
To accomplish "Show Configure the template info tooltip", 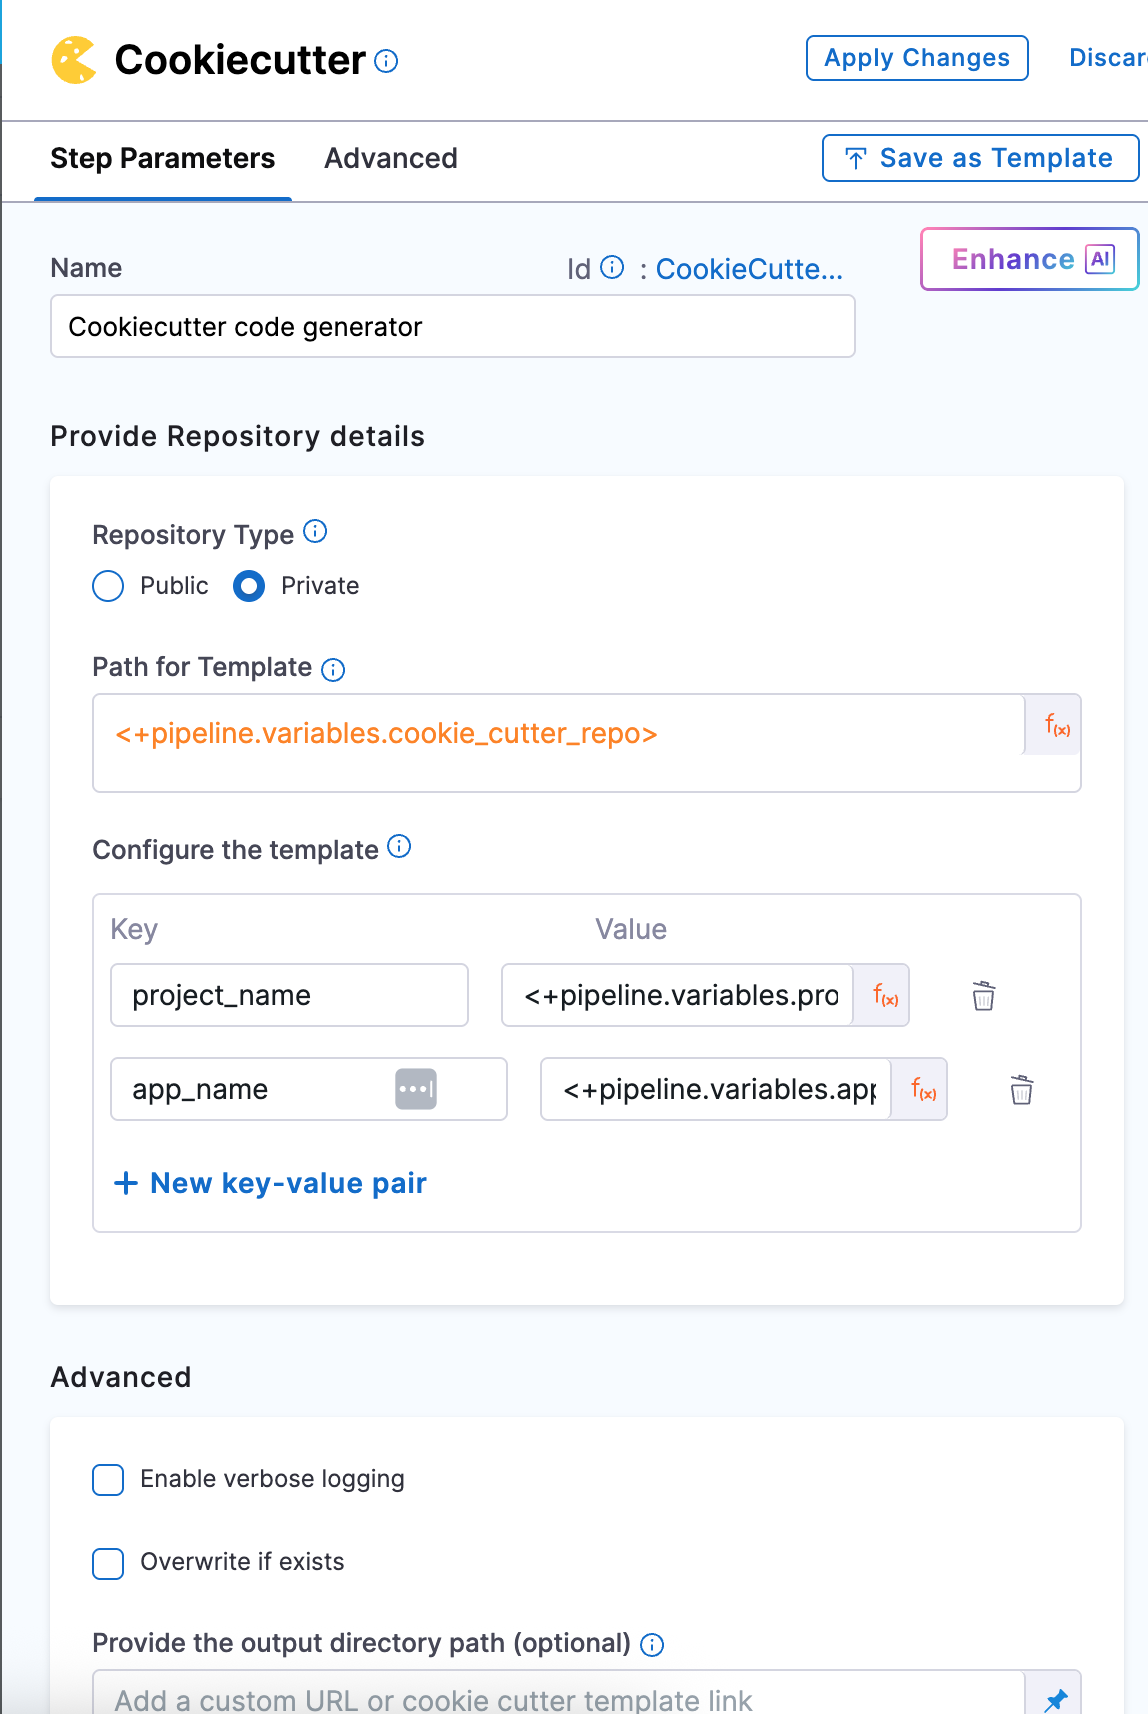I will (x=399, y=847).
